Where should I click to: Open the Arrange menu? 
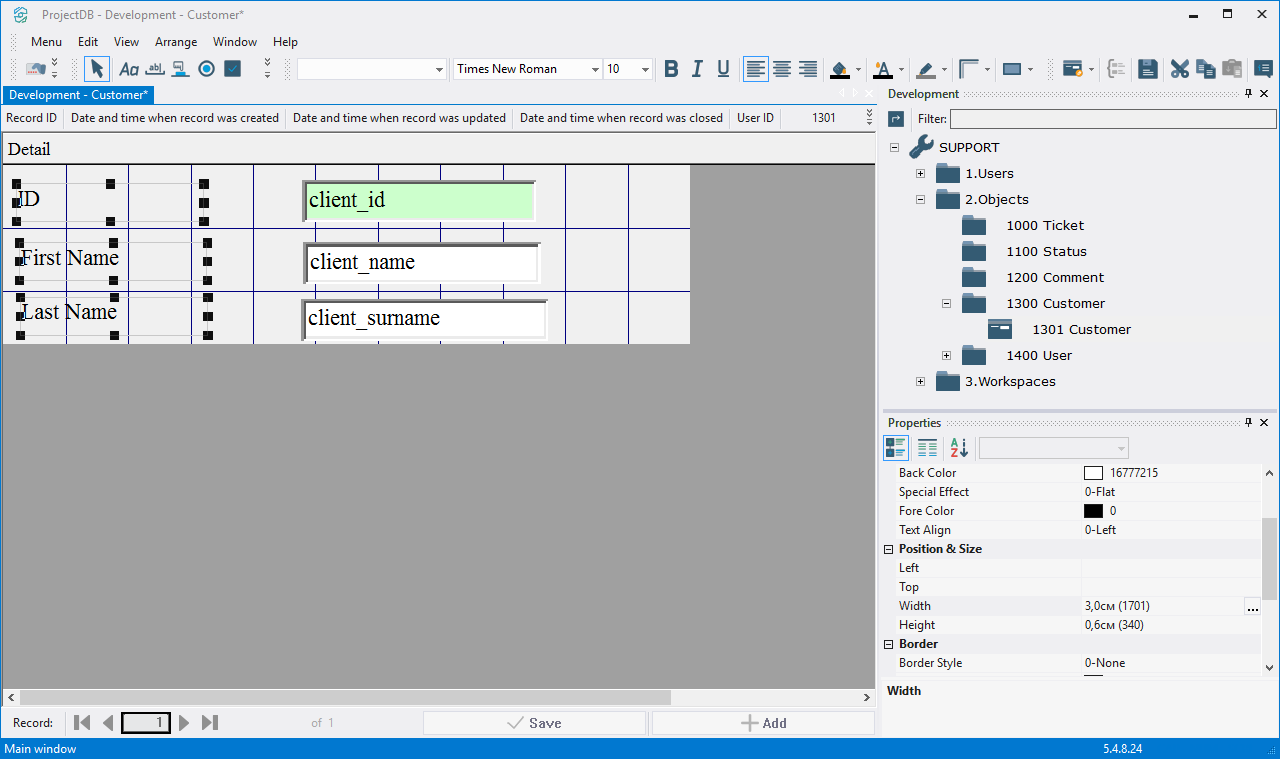(x=176, y=42)
